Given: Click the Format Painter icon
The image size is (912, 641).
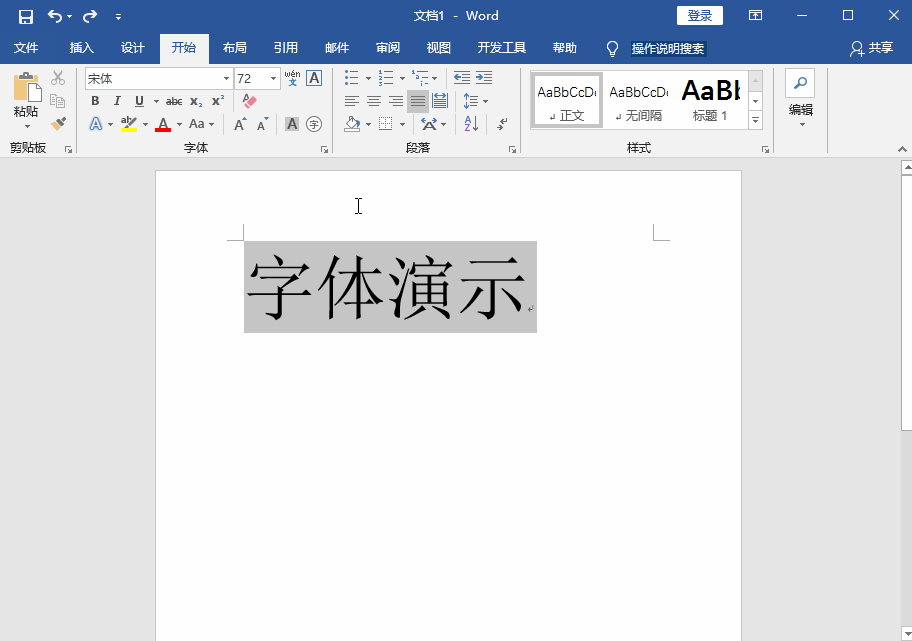Looking at the screenshot, I should 58,123.
